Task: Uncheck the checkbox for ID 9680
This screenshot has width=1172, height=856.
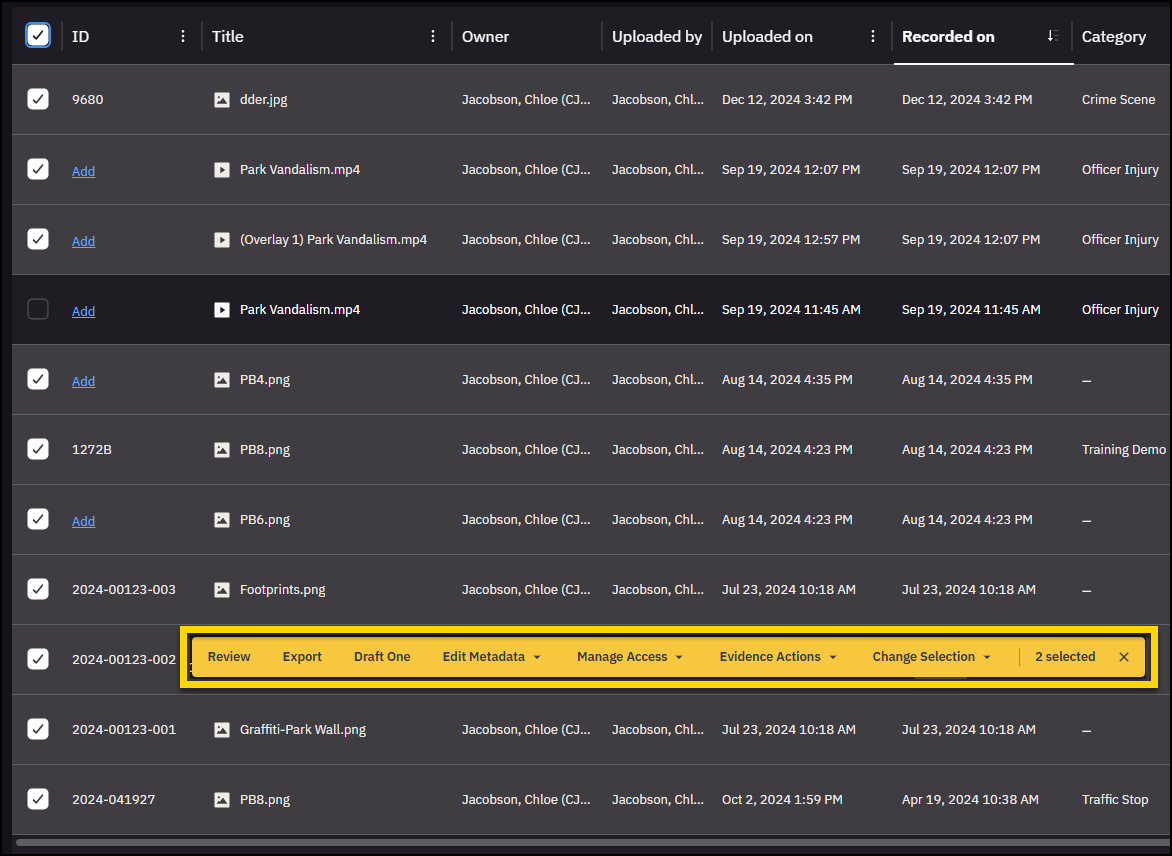Action: [x=37, y=99]
